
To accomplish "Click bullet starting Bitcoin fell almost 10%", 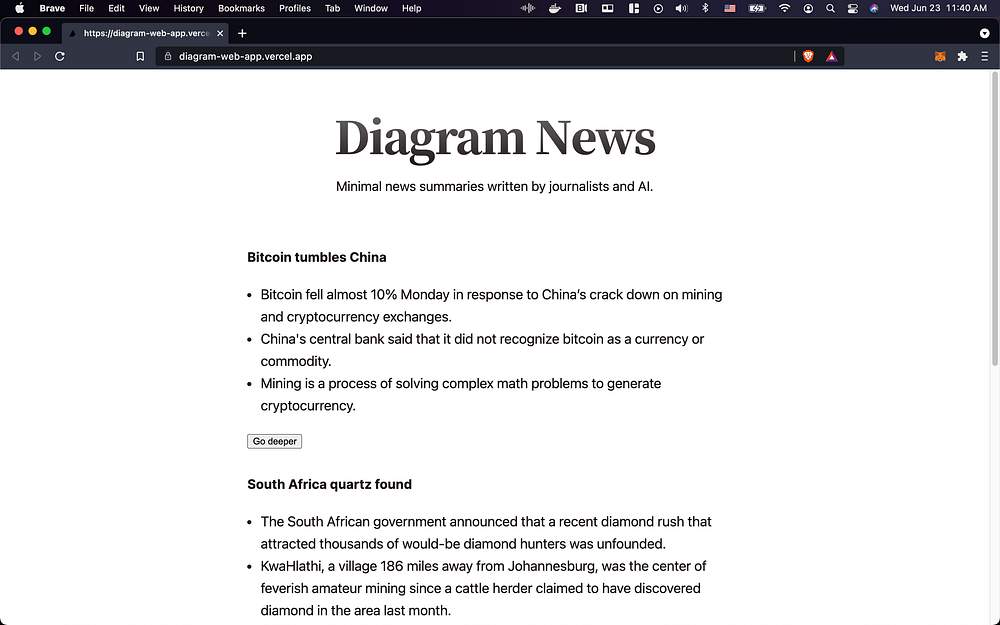I will tap(491, 305).
